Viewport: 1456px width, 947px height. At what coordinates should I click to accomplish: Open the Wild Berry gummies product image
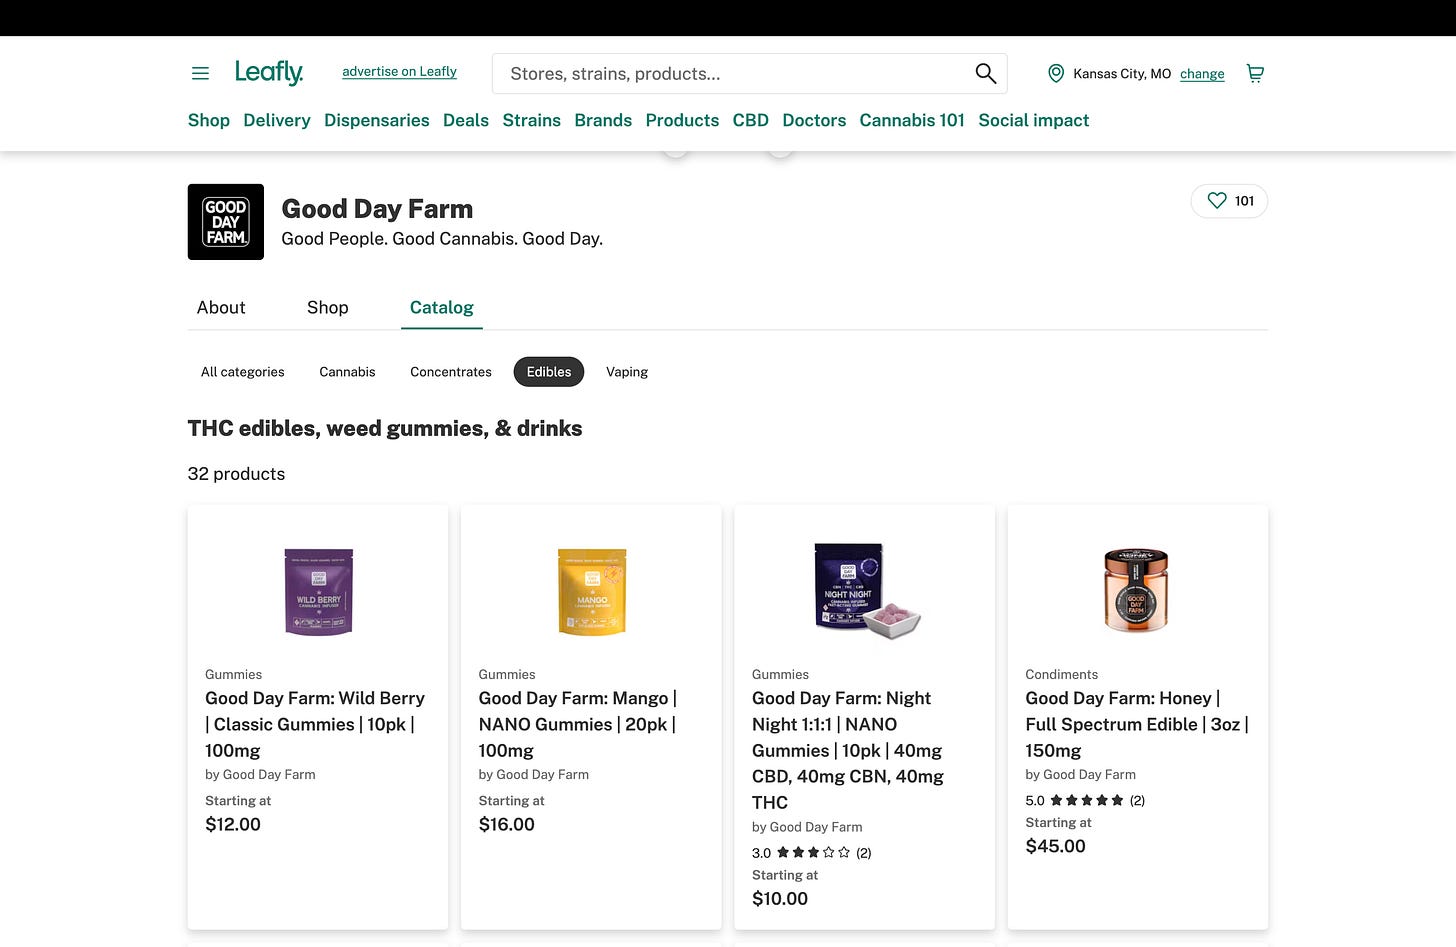318,591
